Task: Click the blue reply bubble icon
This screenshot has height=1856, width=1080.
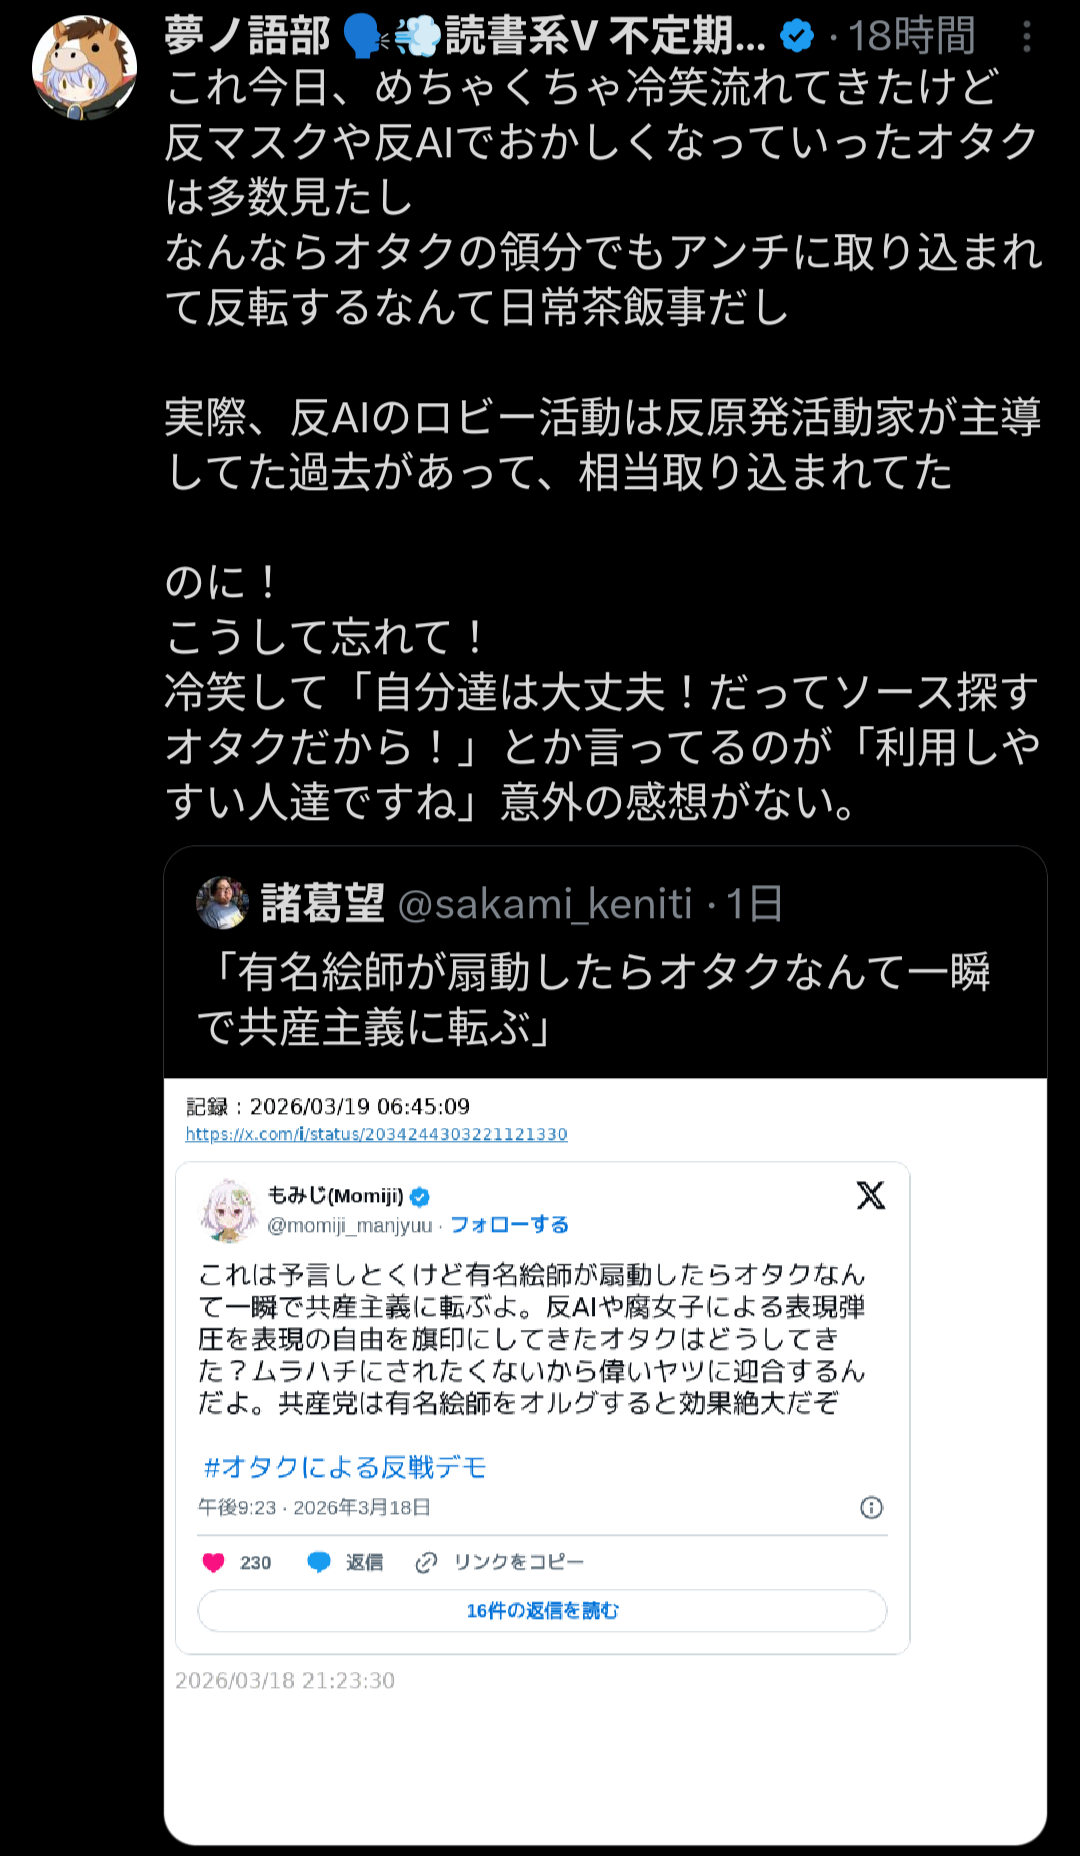Action: pos(319,1562)
